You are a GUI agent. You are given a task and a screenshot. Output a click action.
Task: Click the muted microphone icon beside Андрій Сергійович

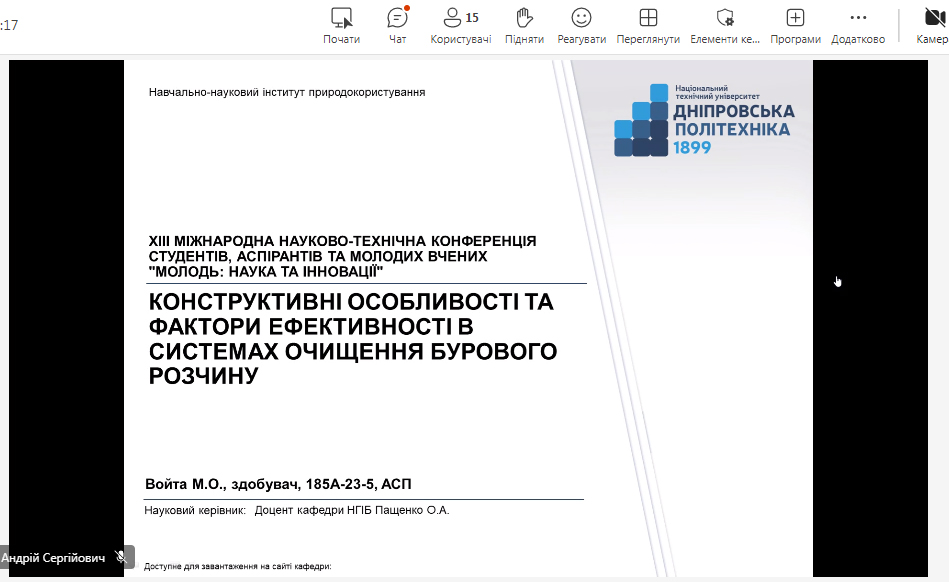click(x=121, y=558)
